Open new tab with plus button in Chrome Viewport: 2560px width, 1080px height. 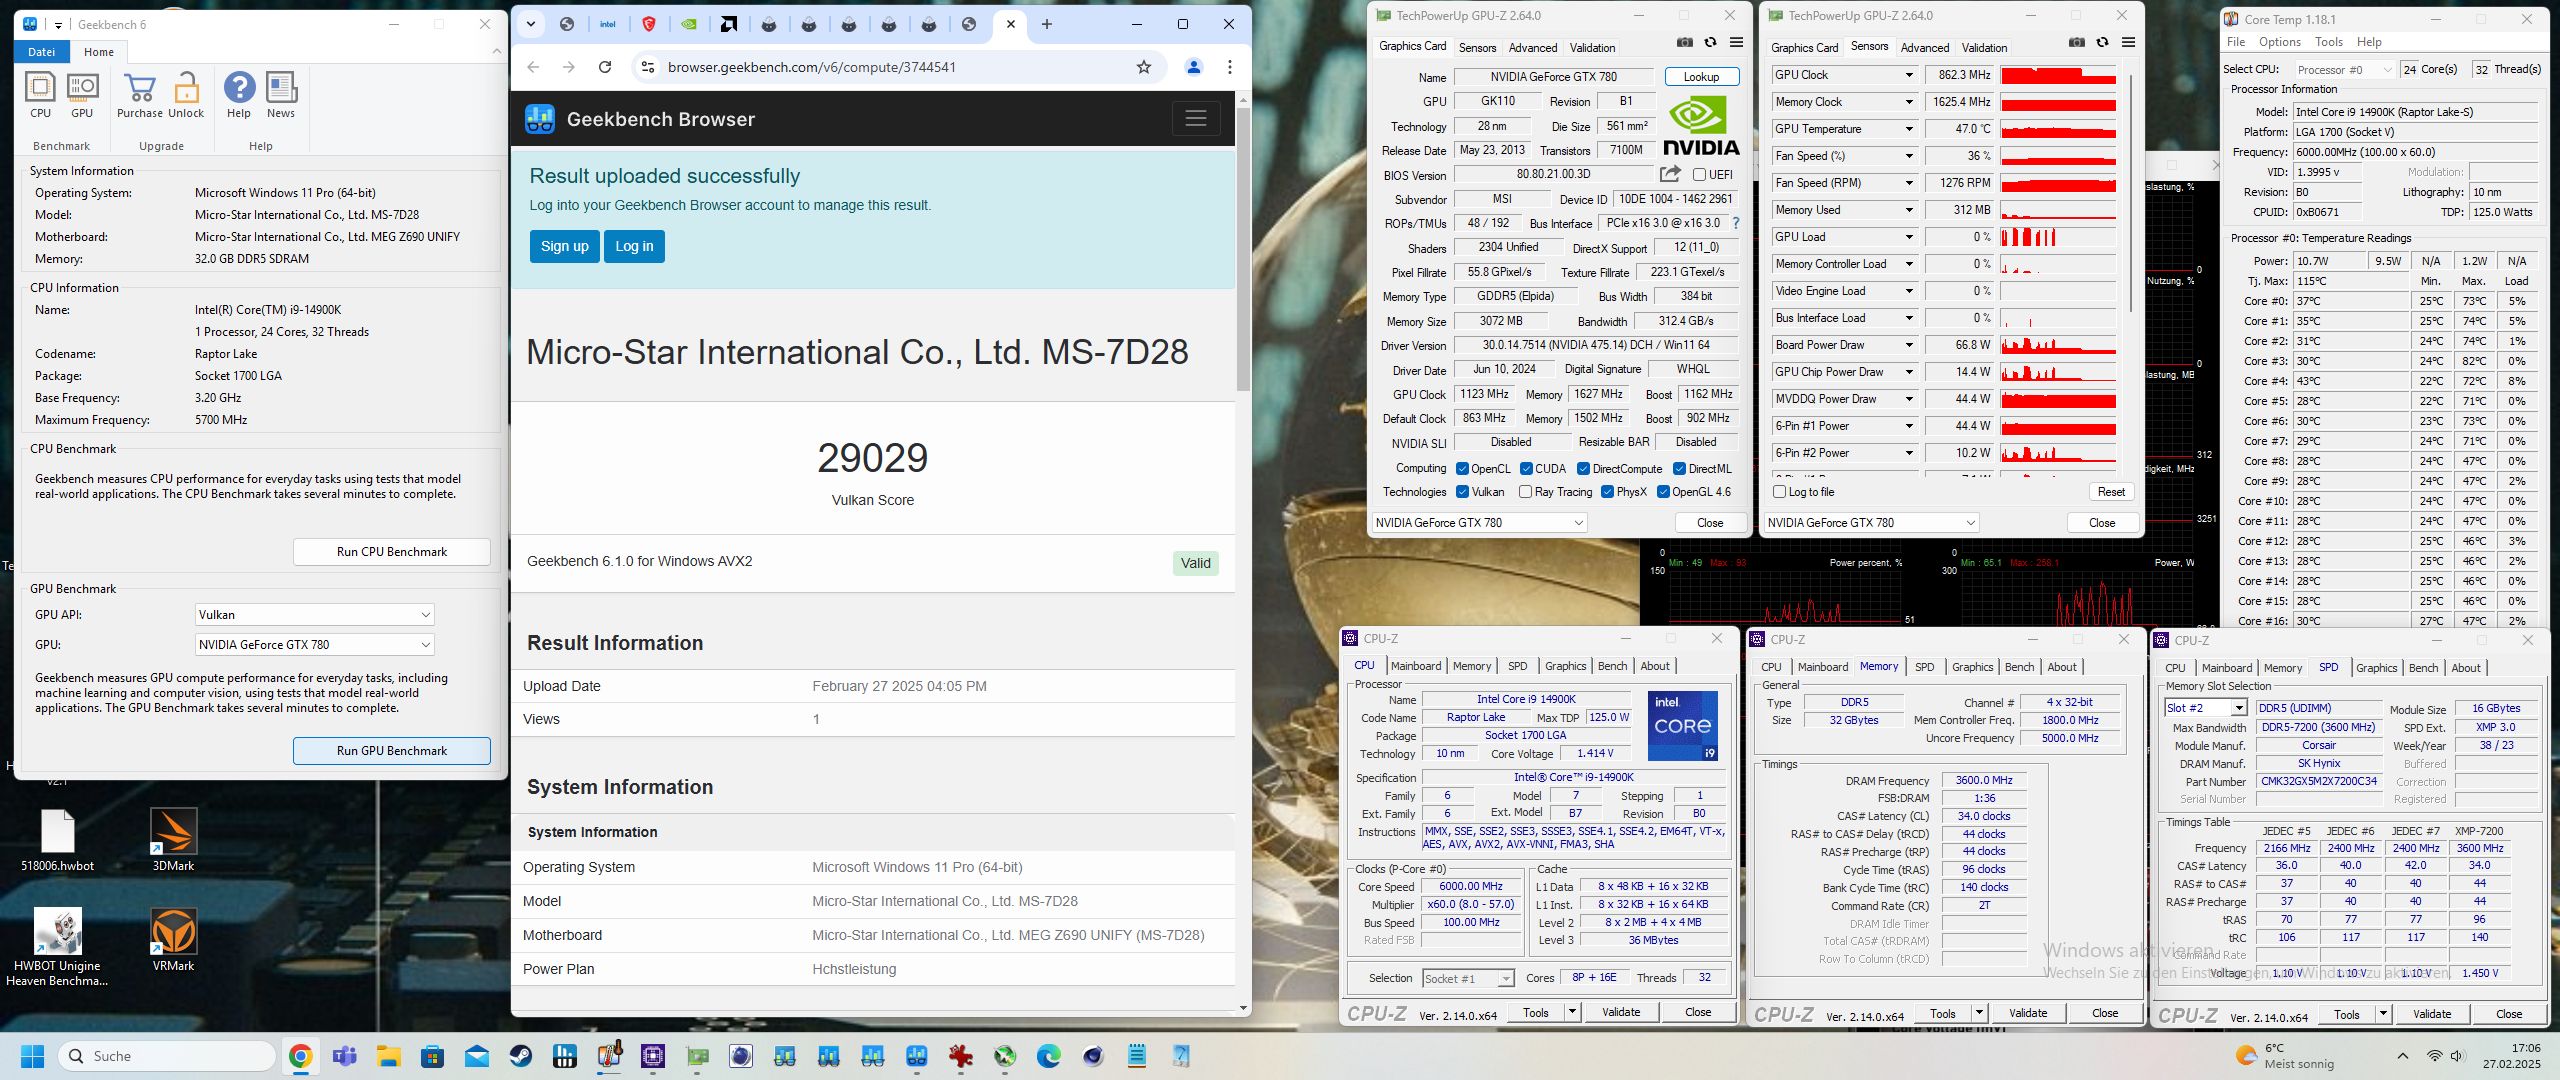point(1047,24)
